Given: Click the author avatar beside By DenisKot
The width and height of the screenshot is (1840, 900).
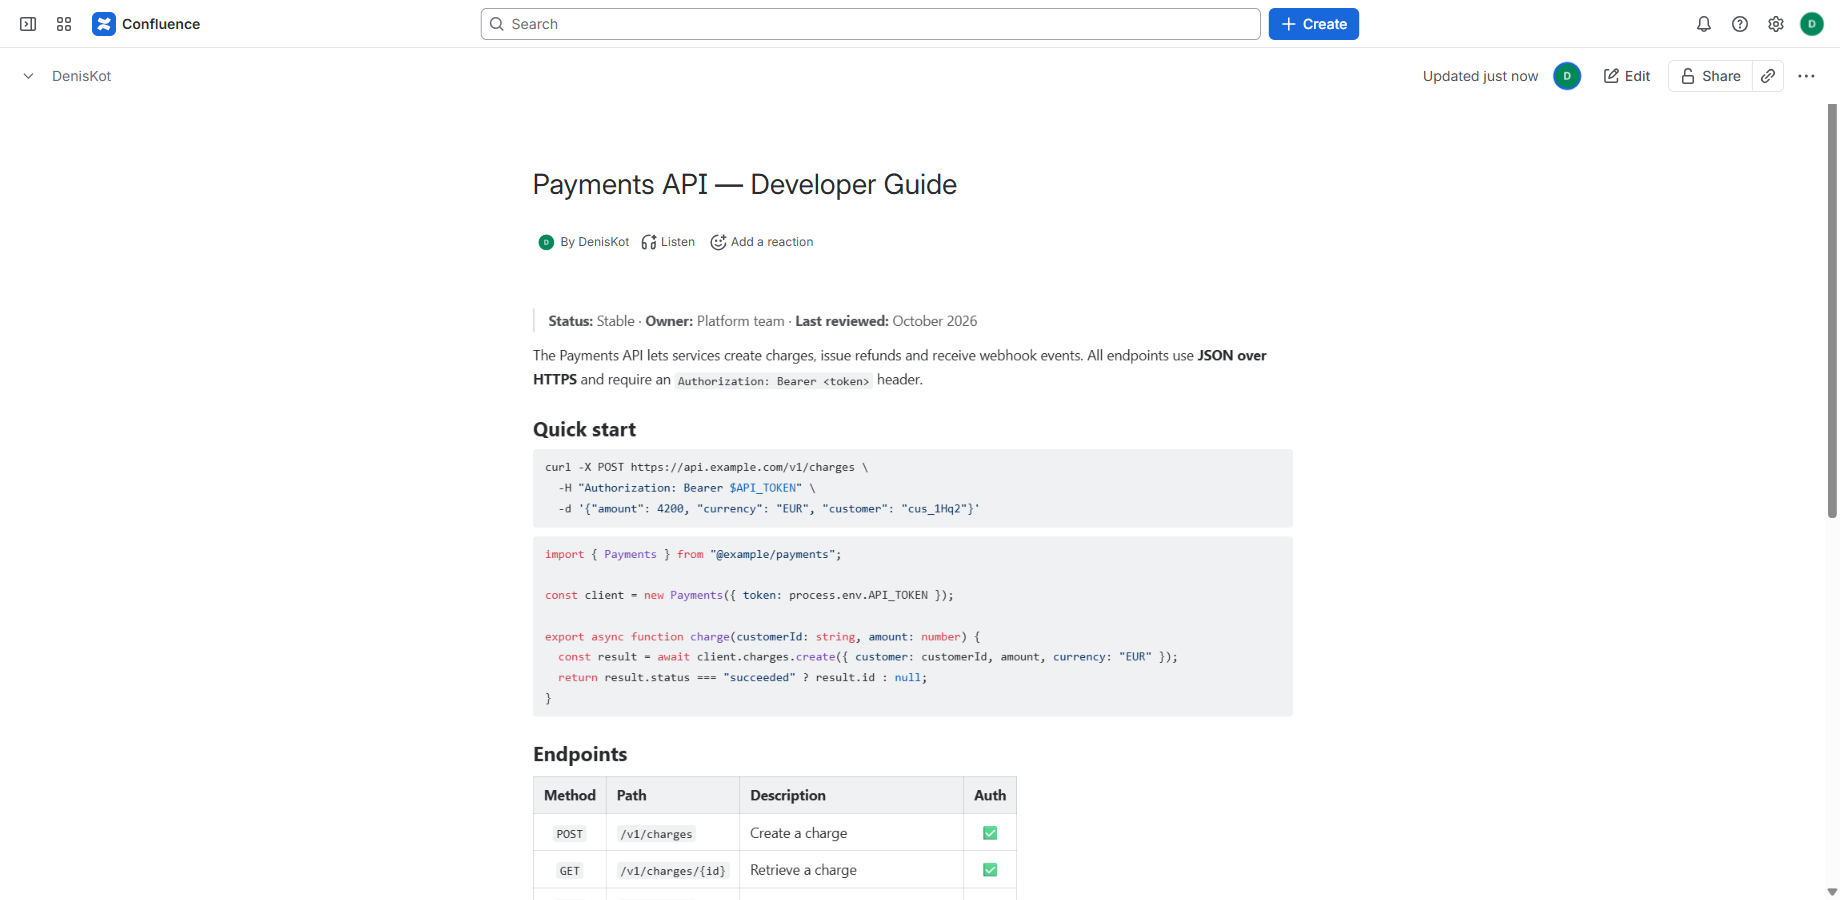Looking at the screenshot, I should click(x=546, y=242).
